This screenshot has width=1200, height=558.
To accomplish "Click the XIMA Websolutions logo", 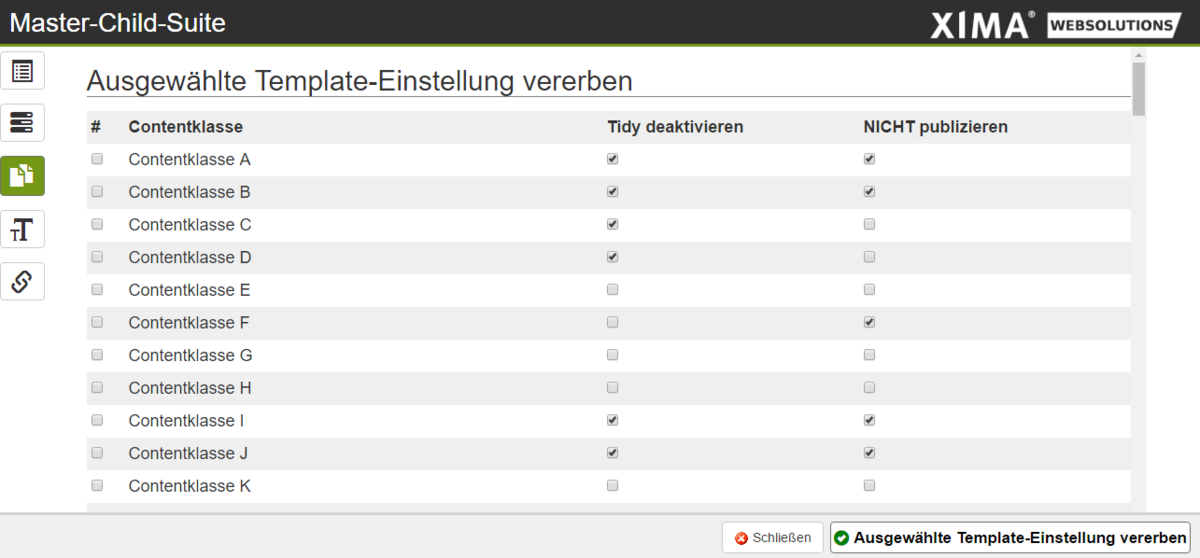I will pos(1057,24).
